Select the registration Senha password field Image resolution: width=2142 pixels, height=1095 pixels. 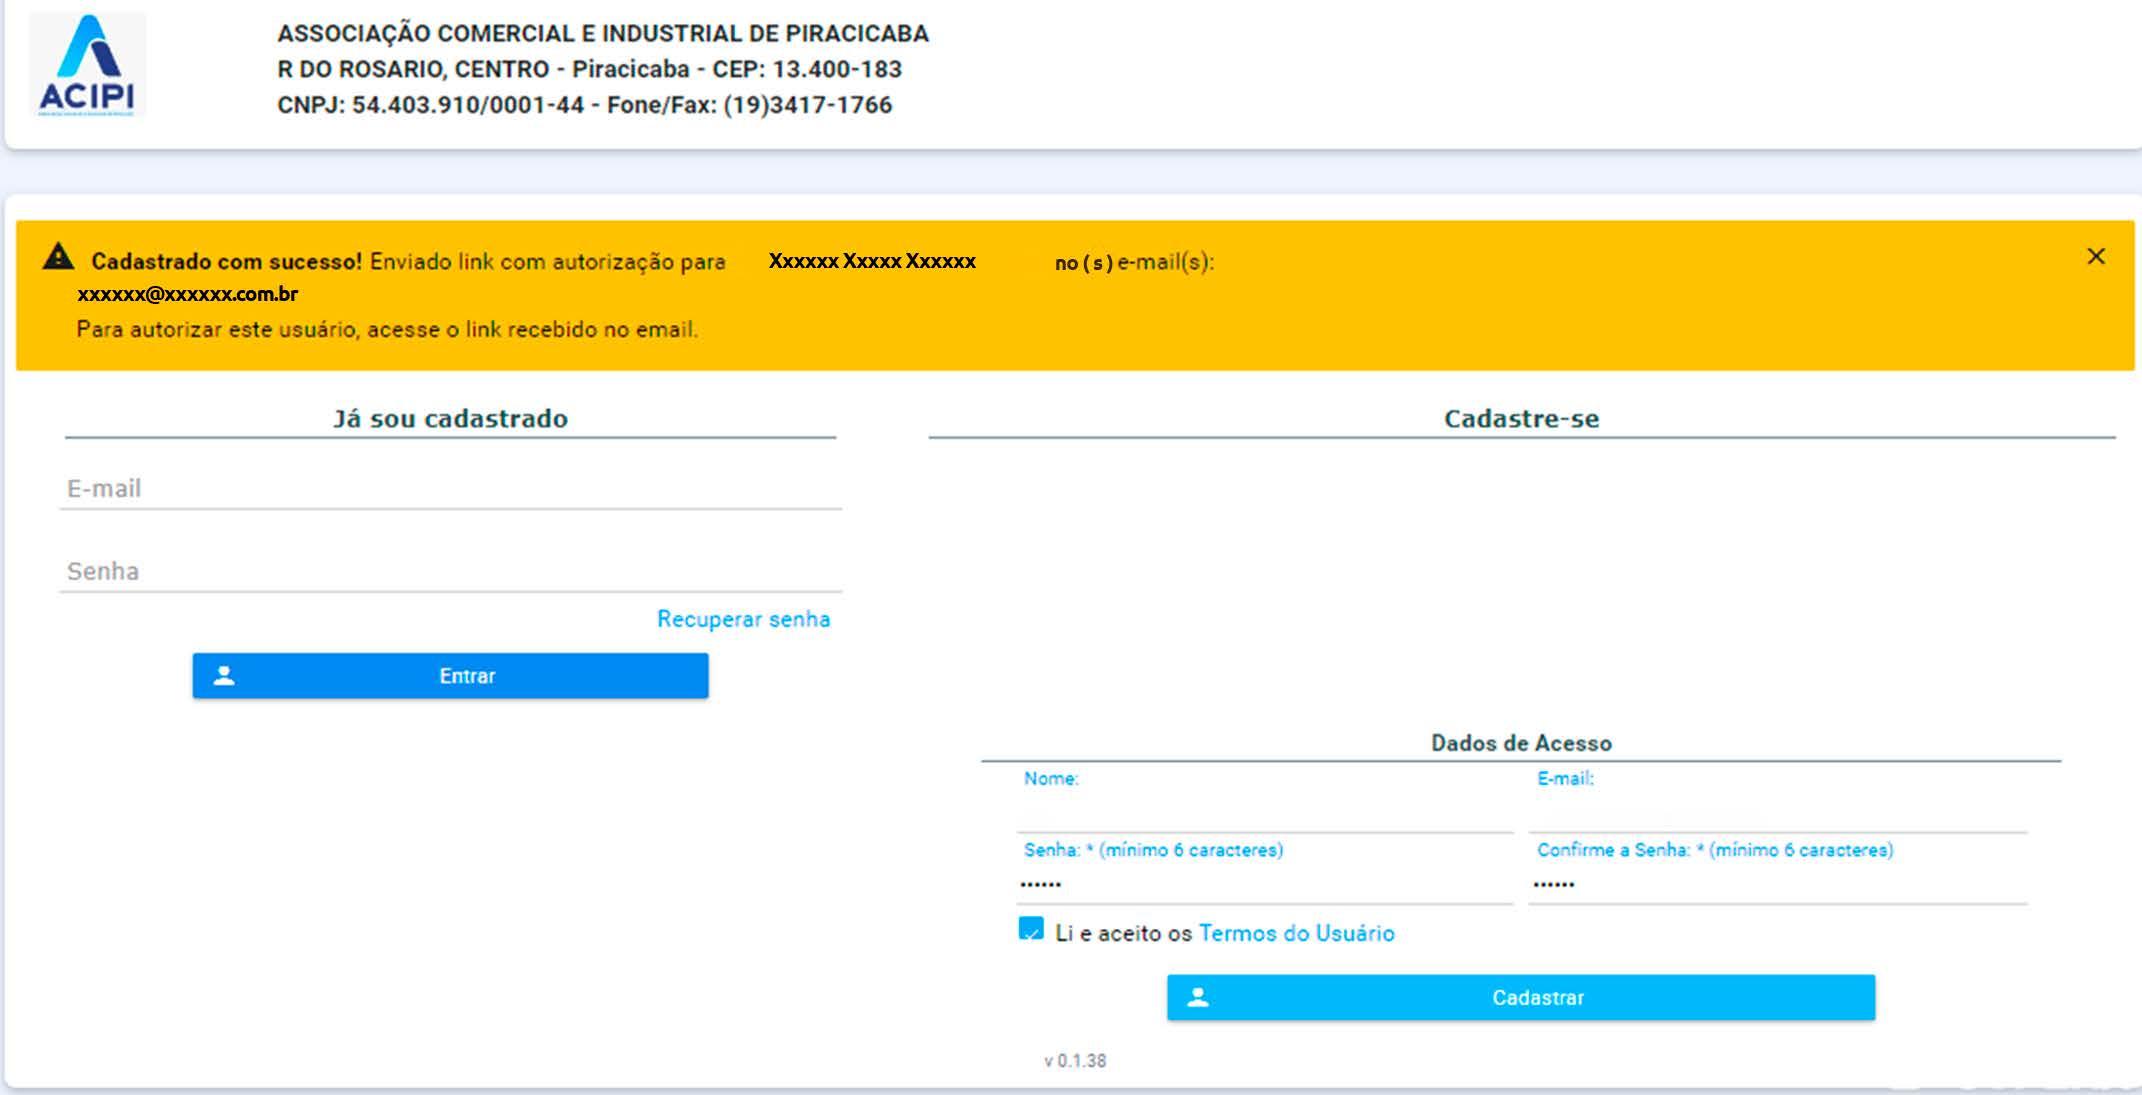pyautogui.click(x=1264, y=884)
